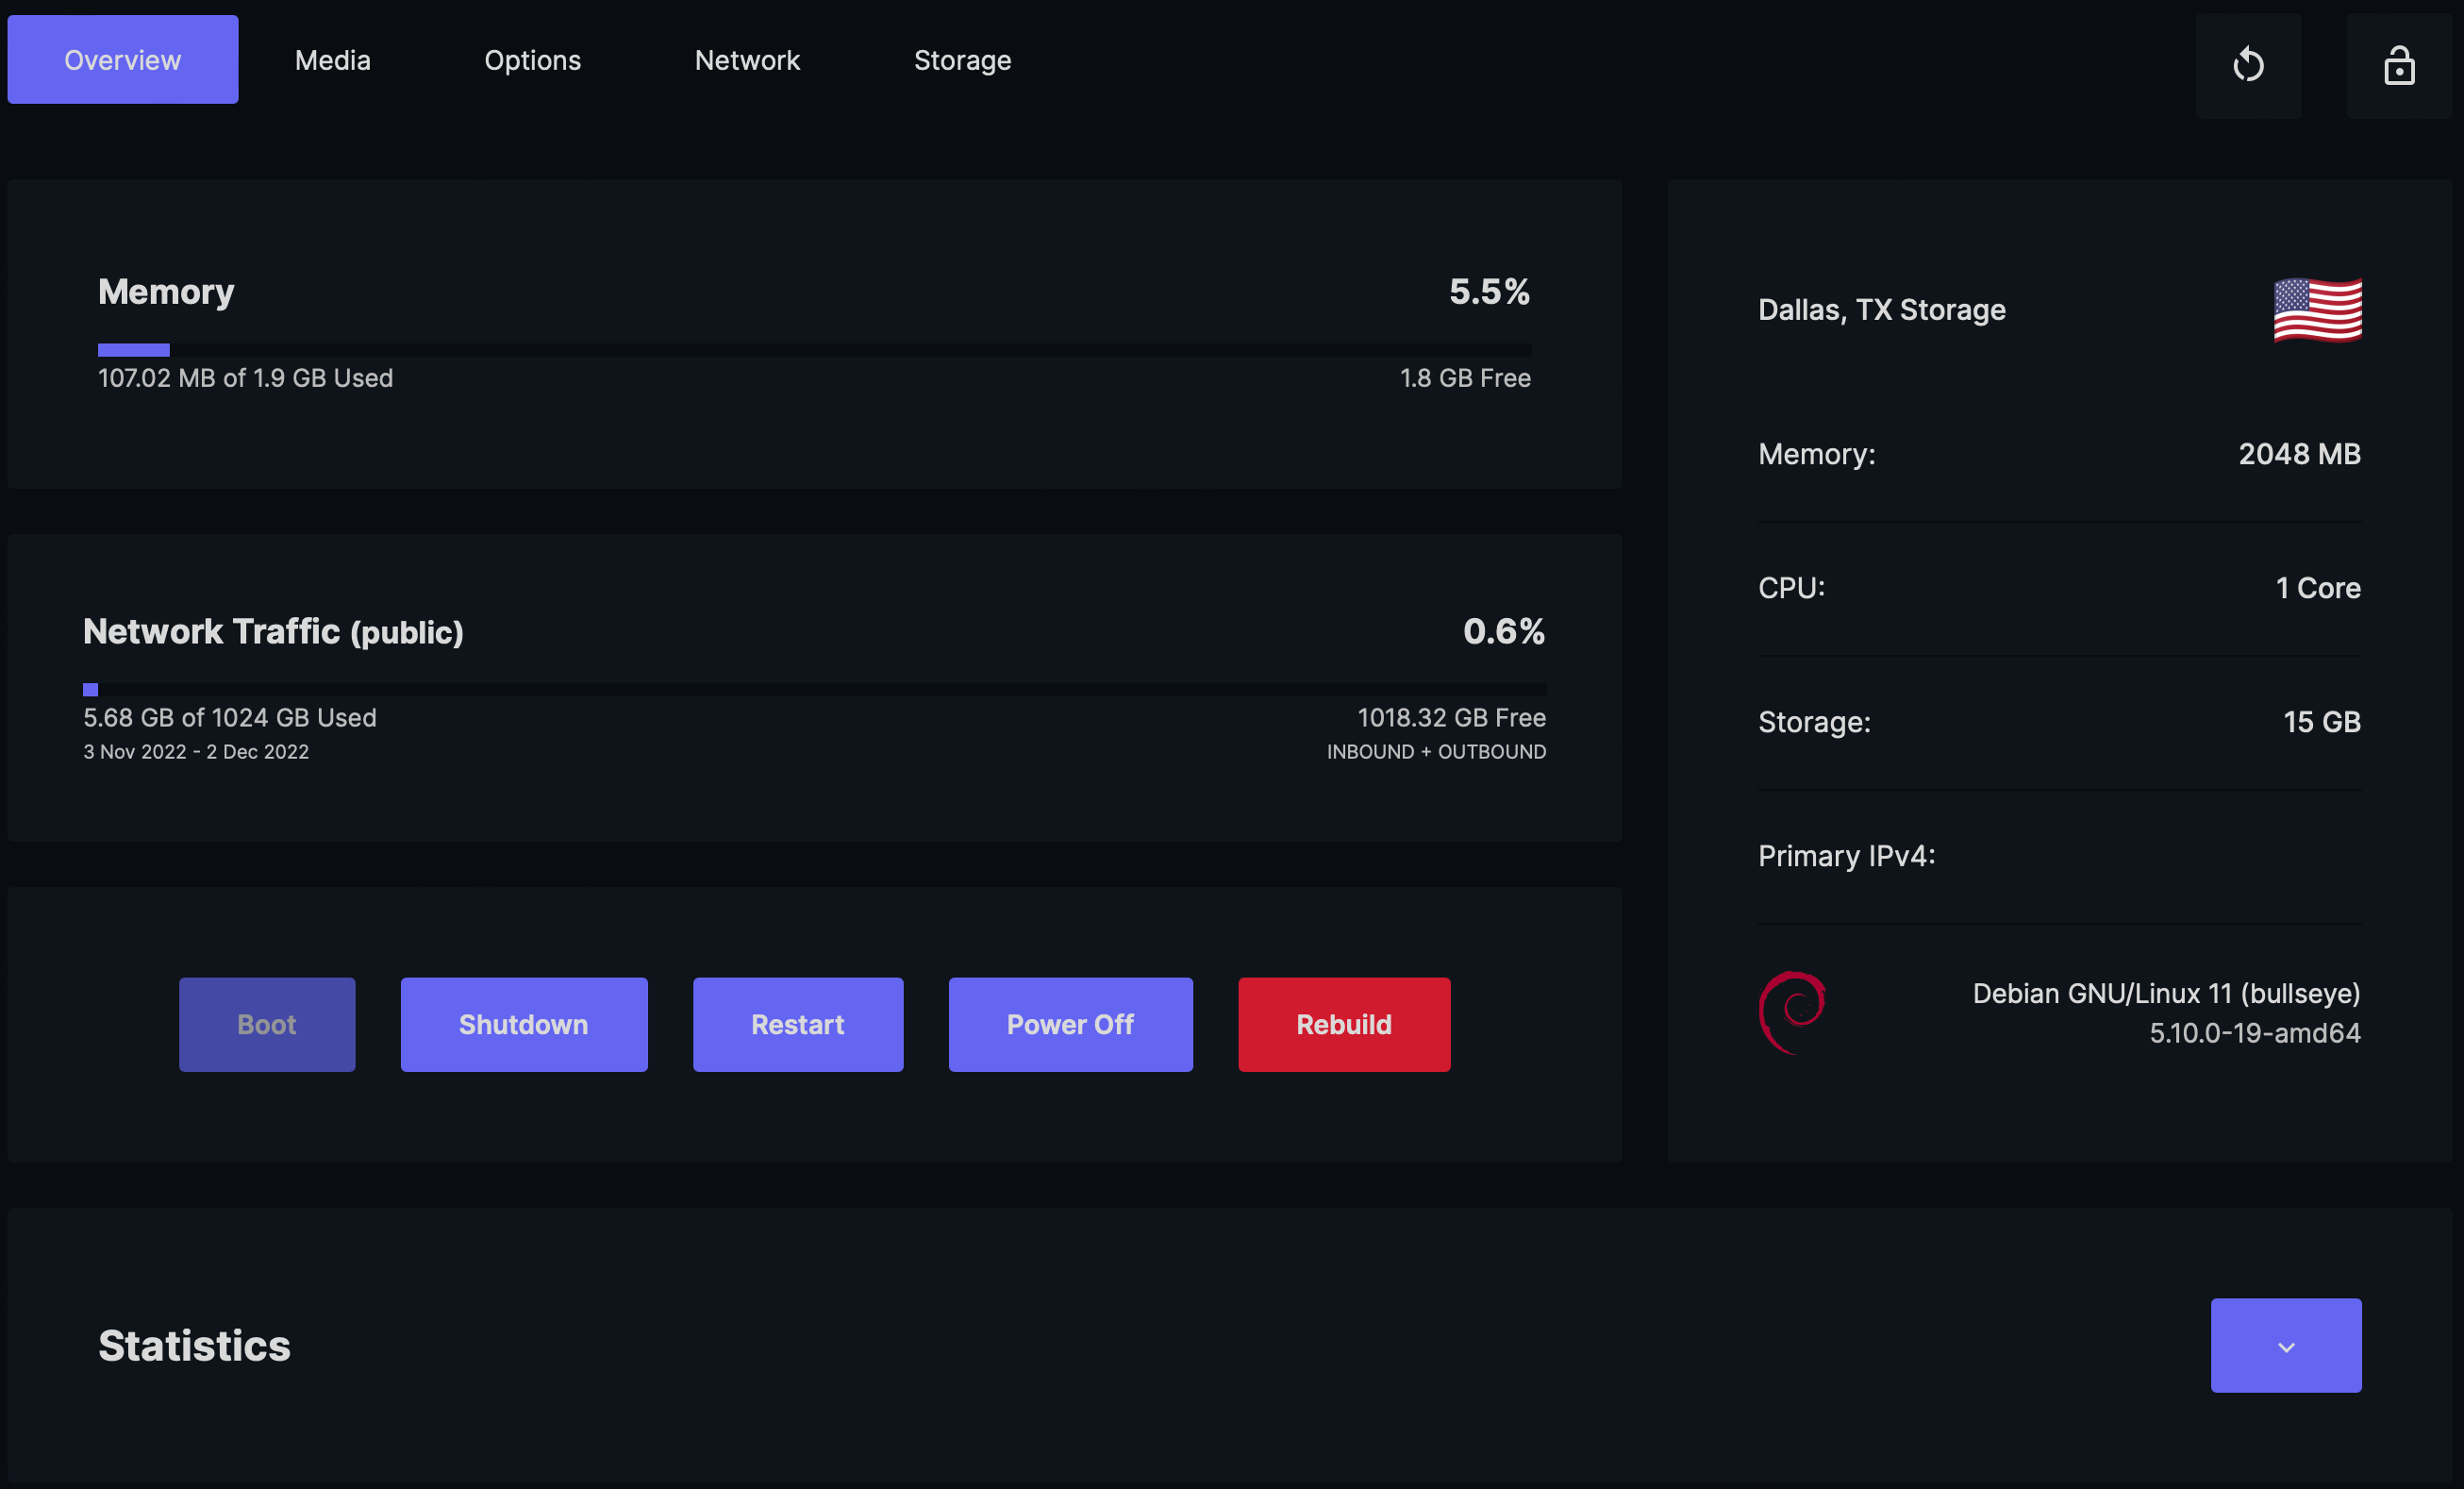Image resolution: width=2464 pixels, height=1489 pixels.
Task: Click the Memory usage progress bar
Action: point(814,350)
